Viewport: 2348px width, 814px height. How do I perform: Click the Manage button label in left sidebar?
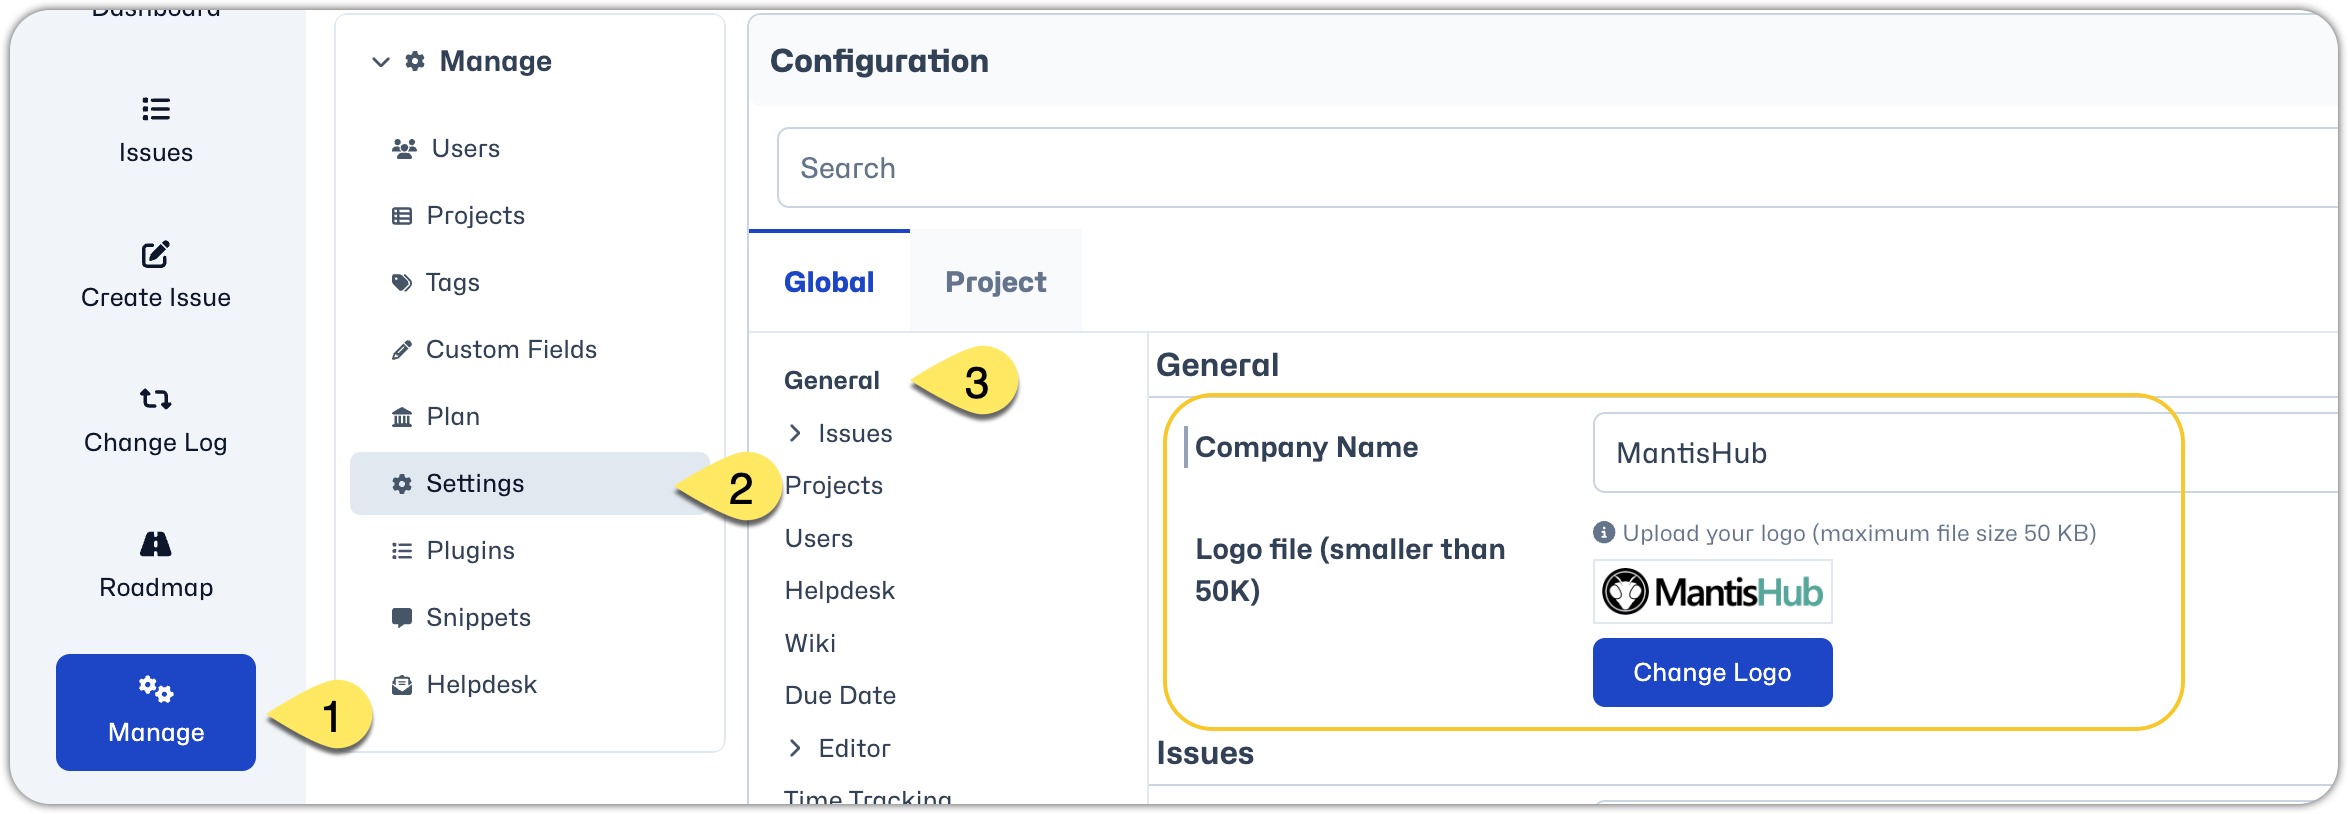coord(156,733)
